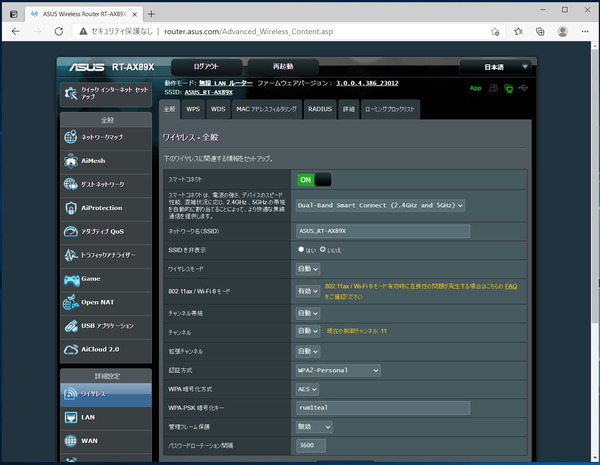Open the Wireless Mode dropdown
The image size is (600, 465).
(x=308, y=269)
